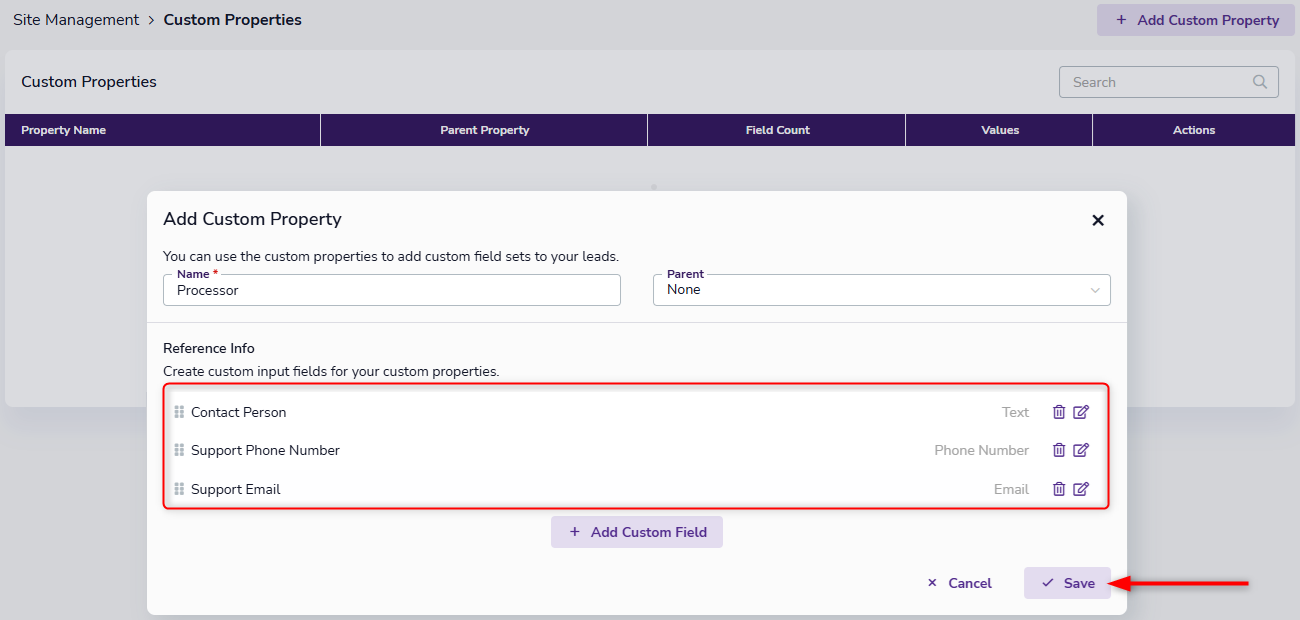Select the Support Email label

[235, 489]
